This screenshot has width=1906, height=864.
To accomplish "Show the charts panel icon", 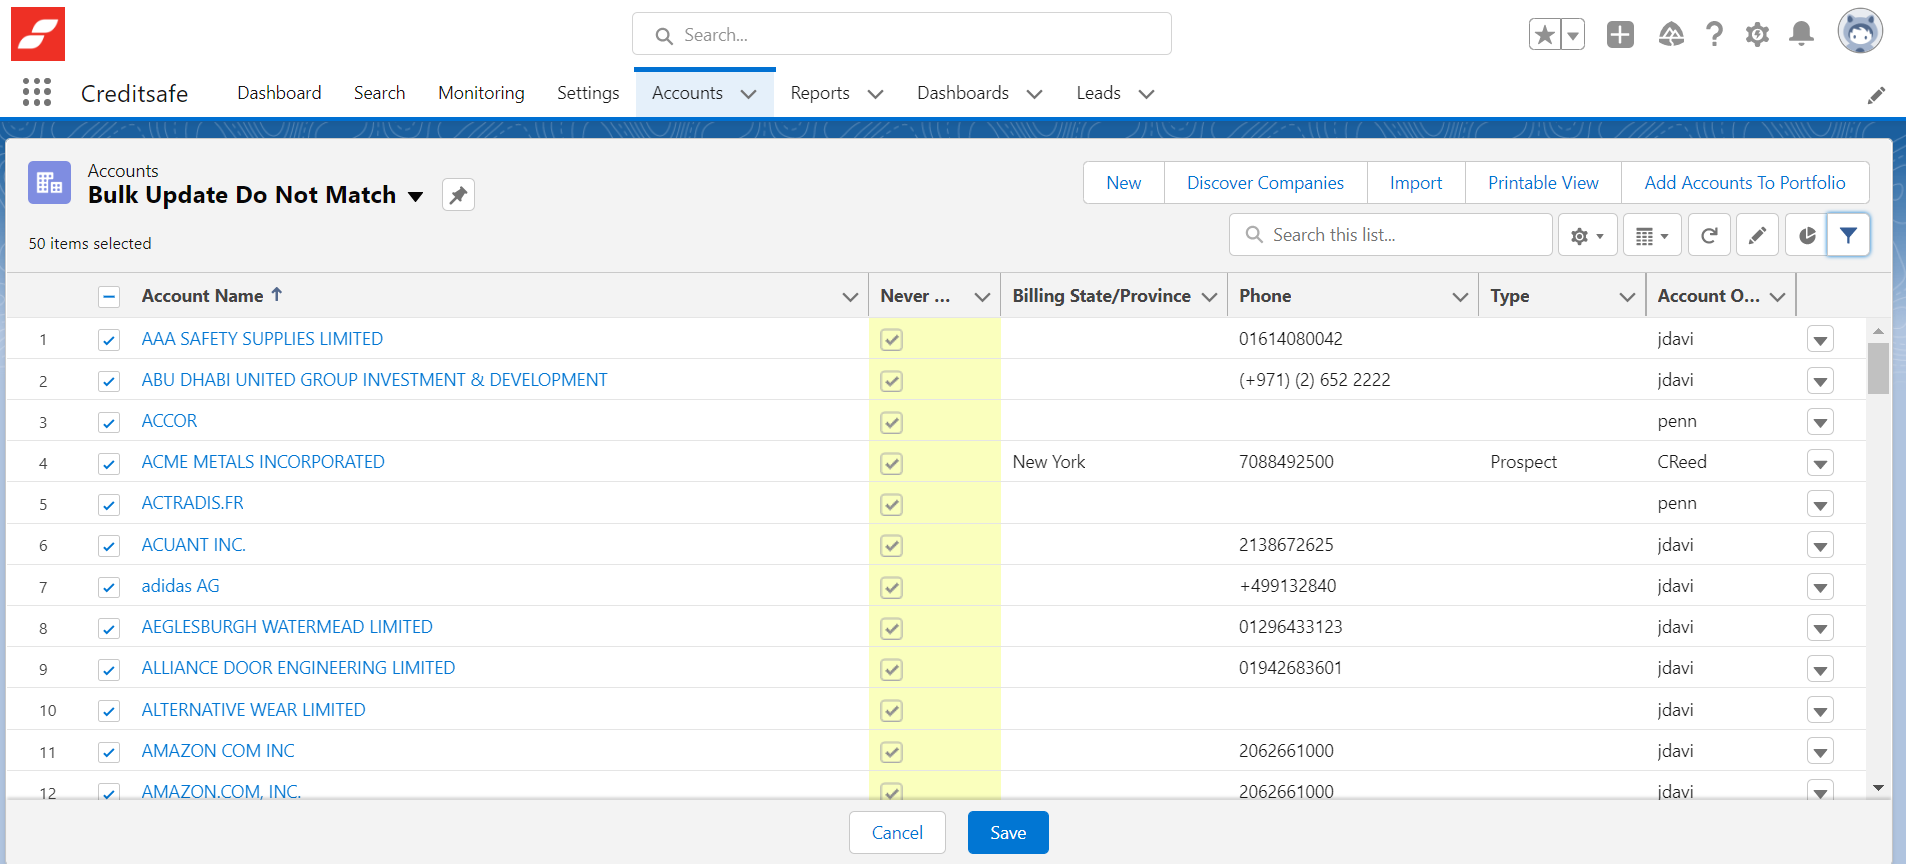I will pos(1806,236).
